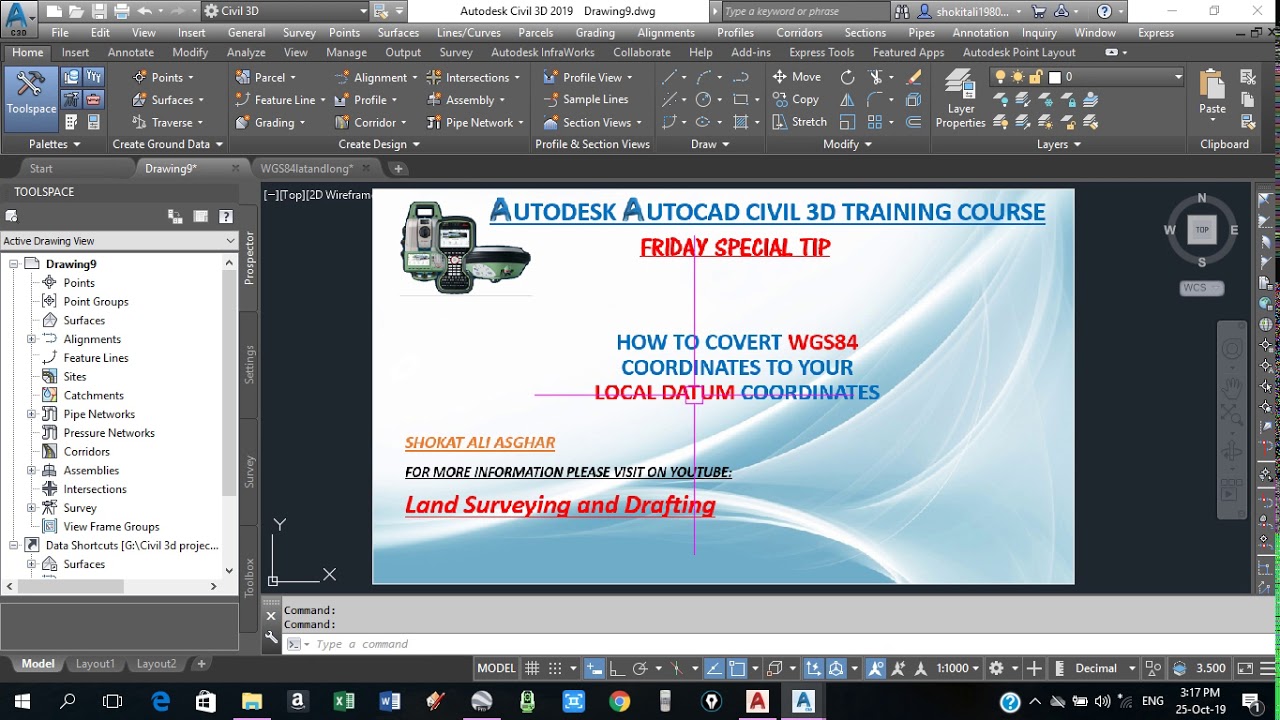The width and height of the screenshot is (1280, 720).
Task: Switch to WGS84latandlong drawing tab
Action: click(x=306, y=168)
